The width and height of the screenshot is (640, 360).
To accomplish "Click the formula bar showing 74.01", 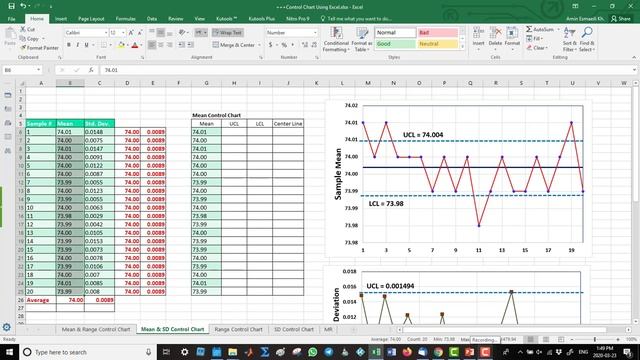I will 366,70.
